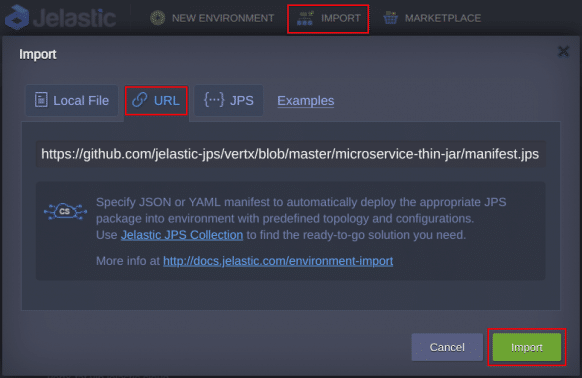This screenshot has width=582, height=378.
Task: Open the JPS tab
Action: click(x=229, y=101)
